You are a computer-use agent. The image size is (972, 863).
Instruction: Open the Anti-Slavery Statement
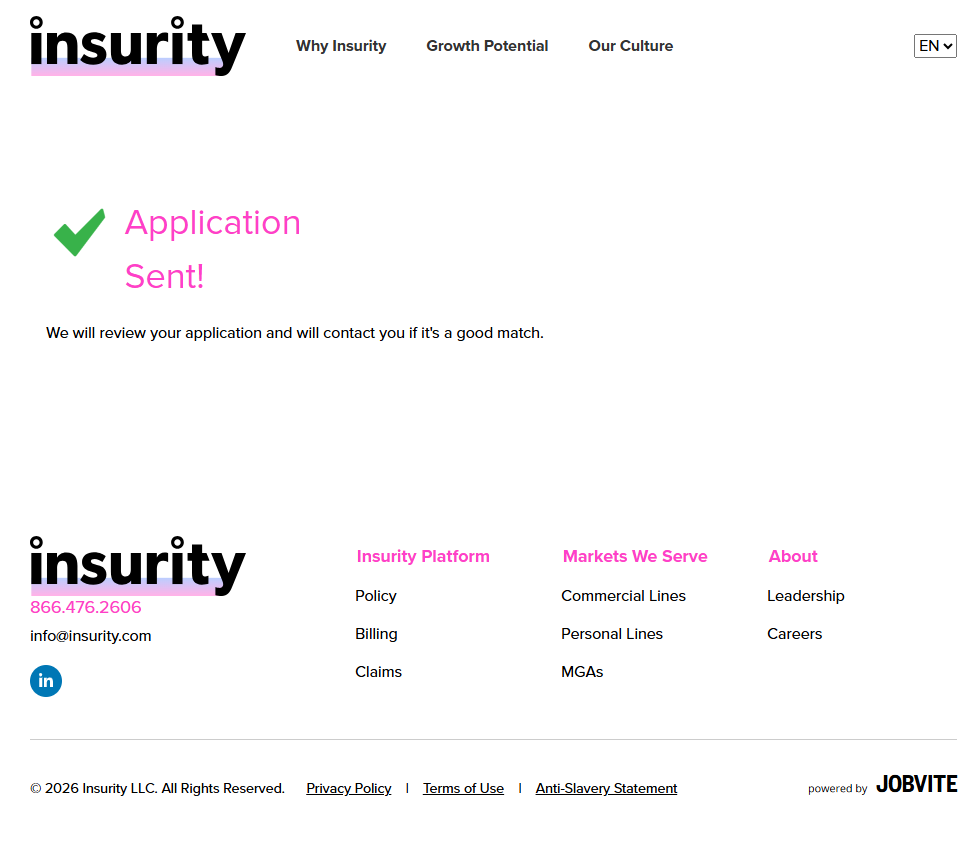[606, 789]
